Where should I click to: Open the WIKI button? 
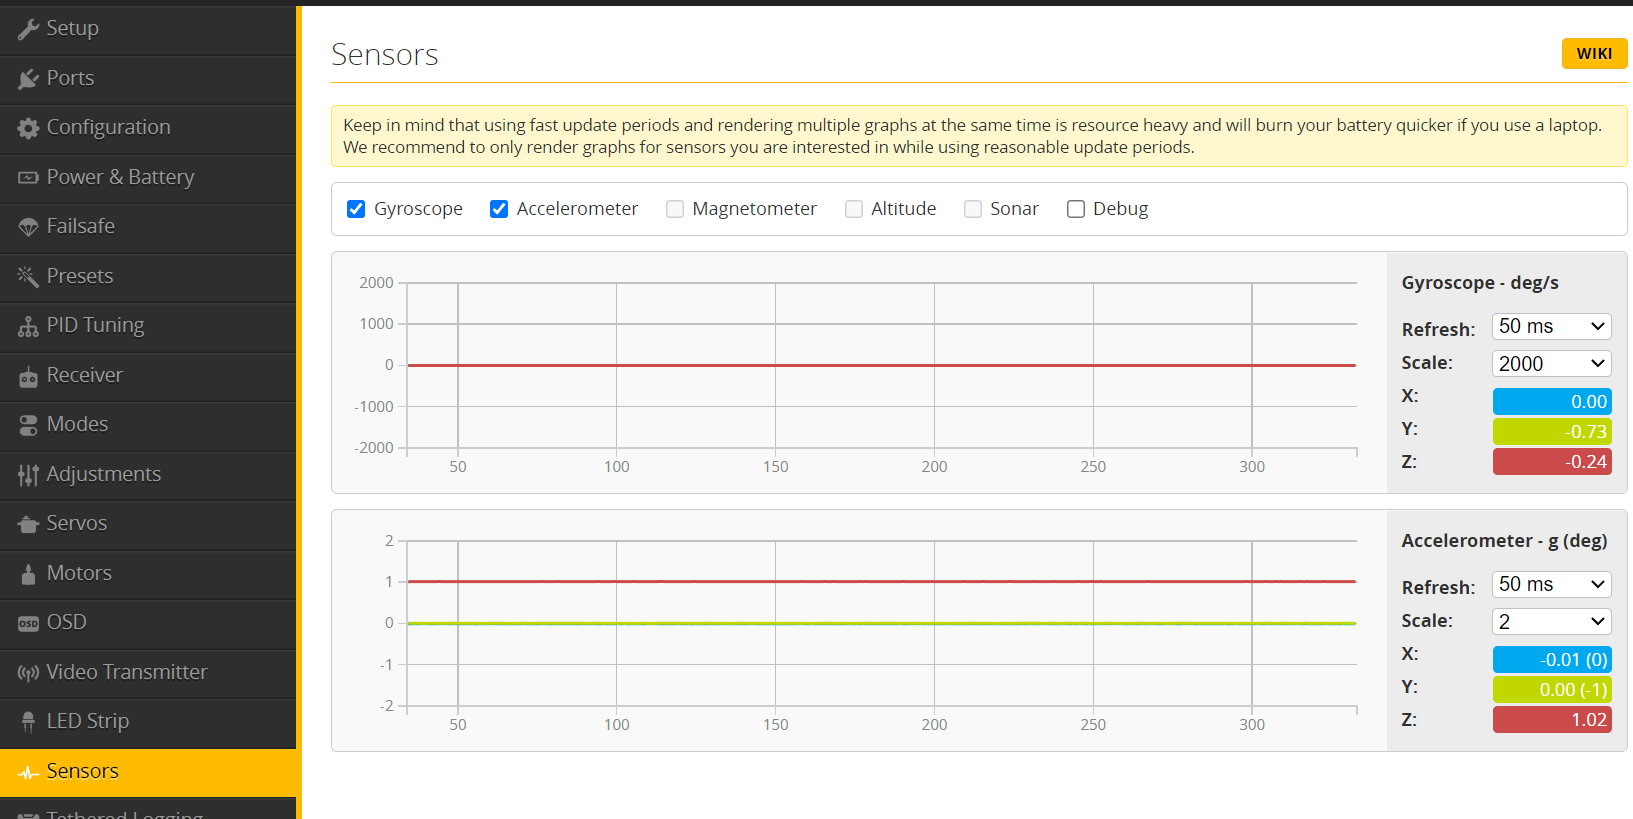[x=1594, y=54]
